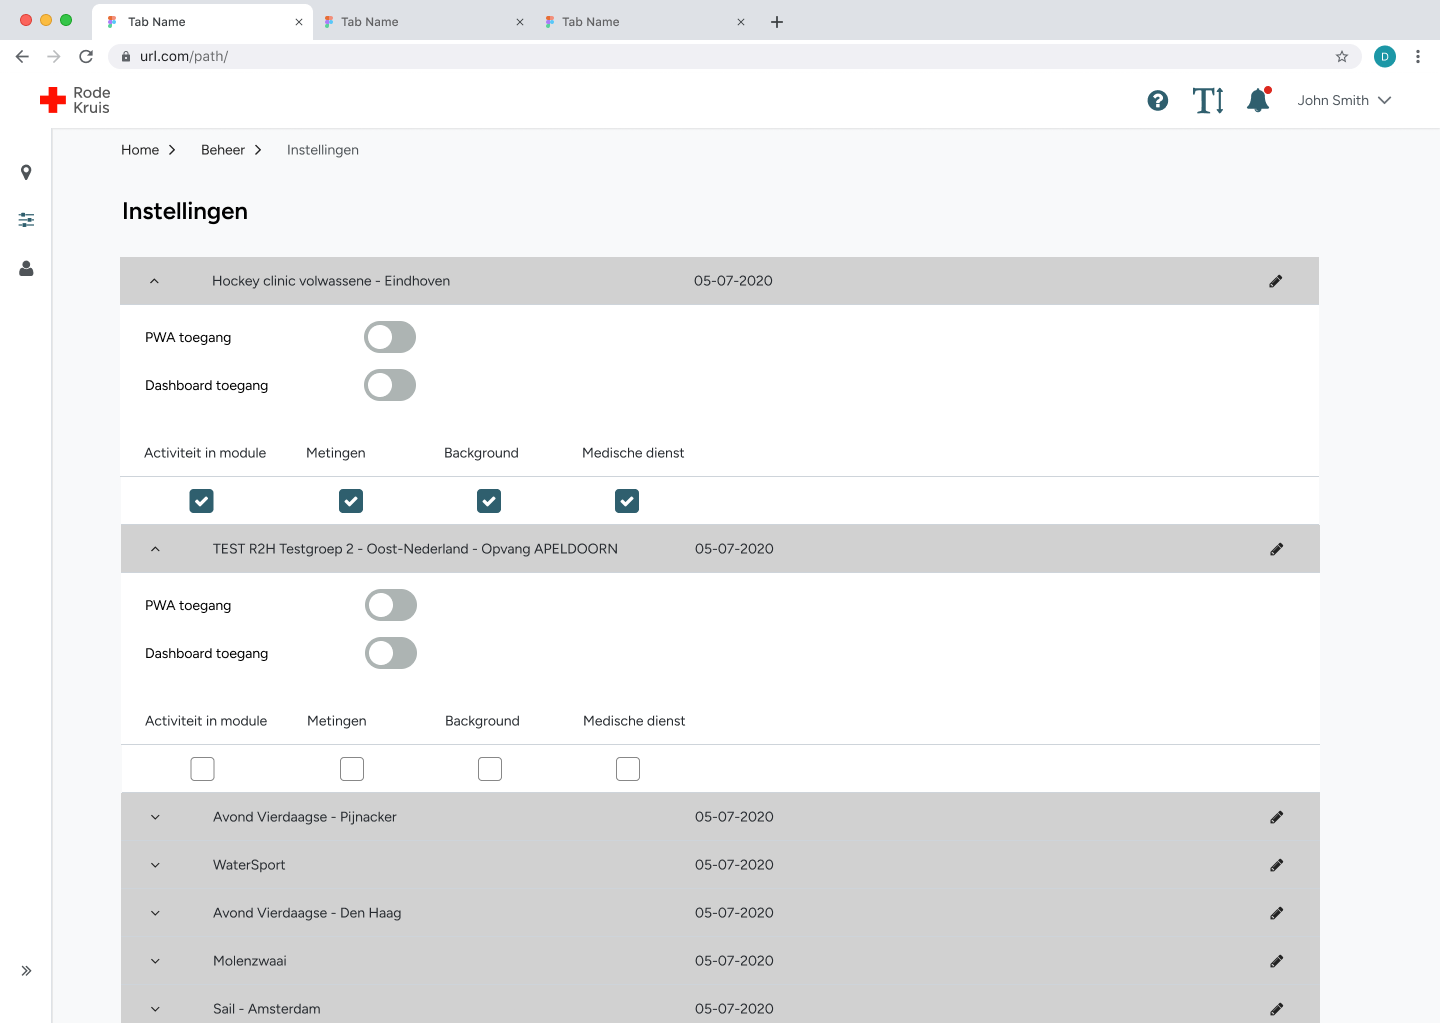The width and height of the screenshot is (1440, 1023).
Task: Uncheck Metingen for Hockey clinic
Action: pos(351,501)
